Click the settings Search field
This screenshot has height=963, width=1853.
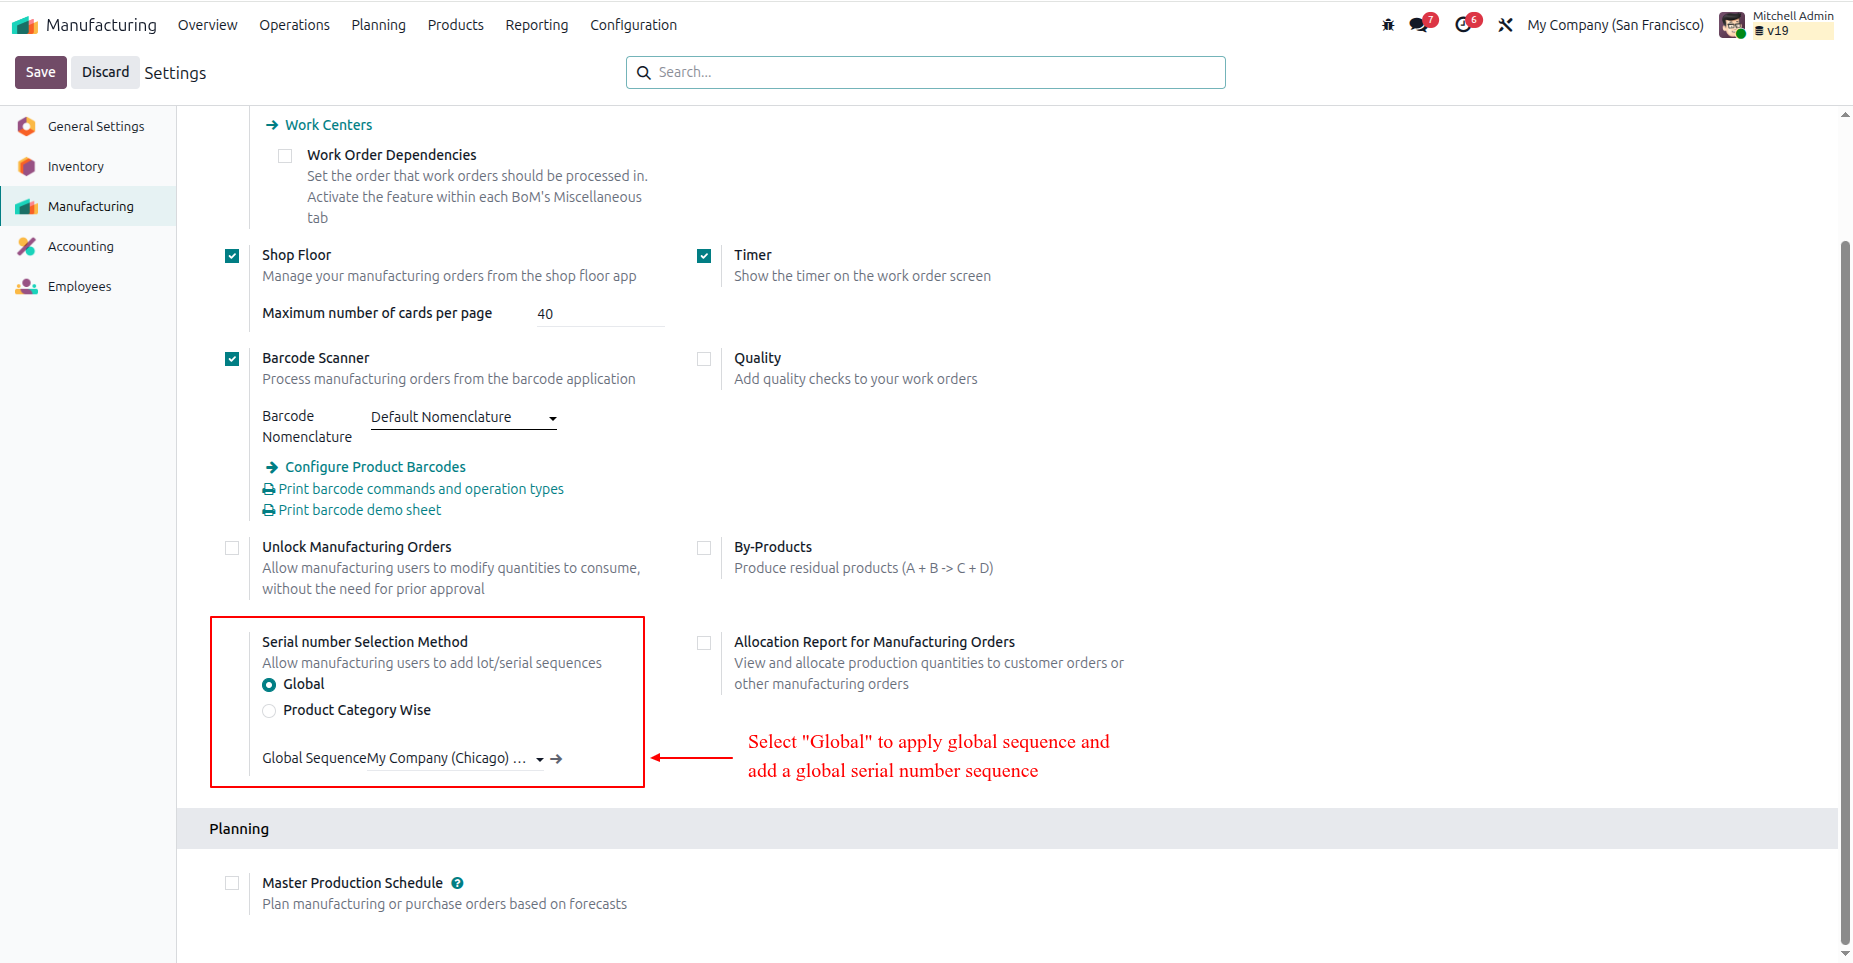(x=926, y=72)
